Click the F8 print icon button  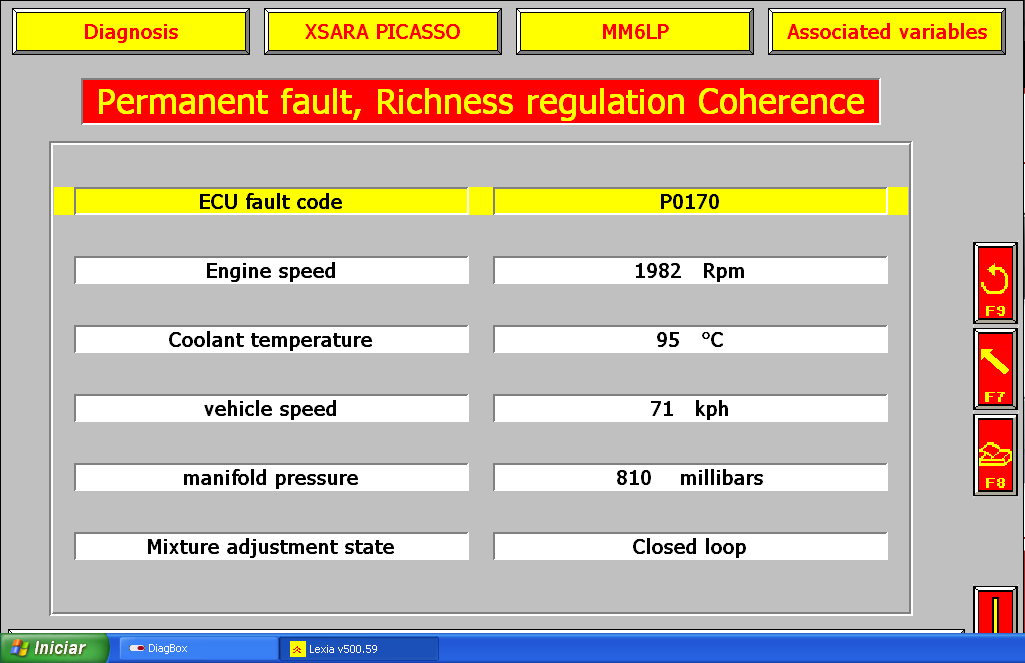(995, 455)
